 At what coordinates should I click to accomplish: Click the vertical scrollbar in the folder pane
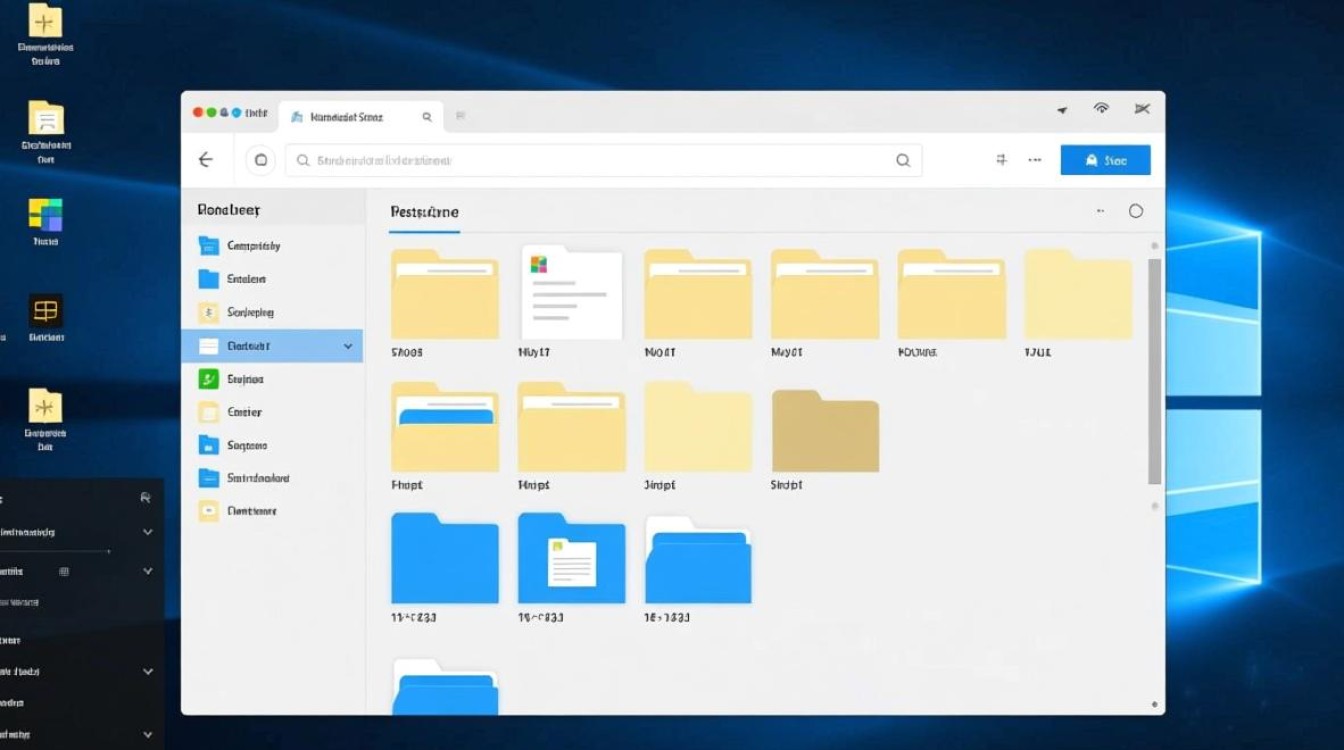click(x=1154, y=370)
